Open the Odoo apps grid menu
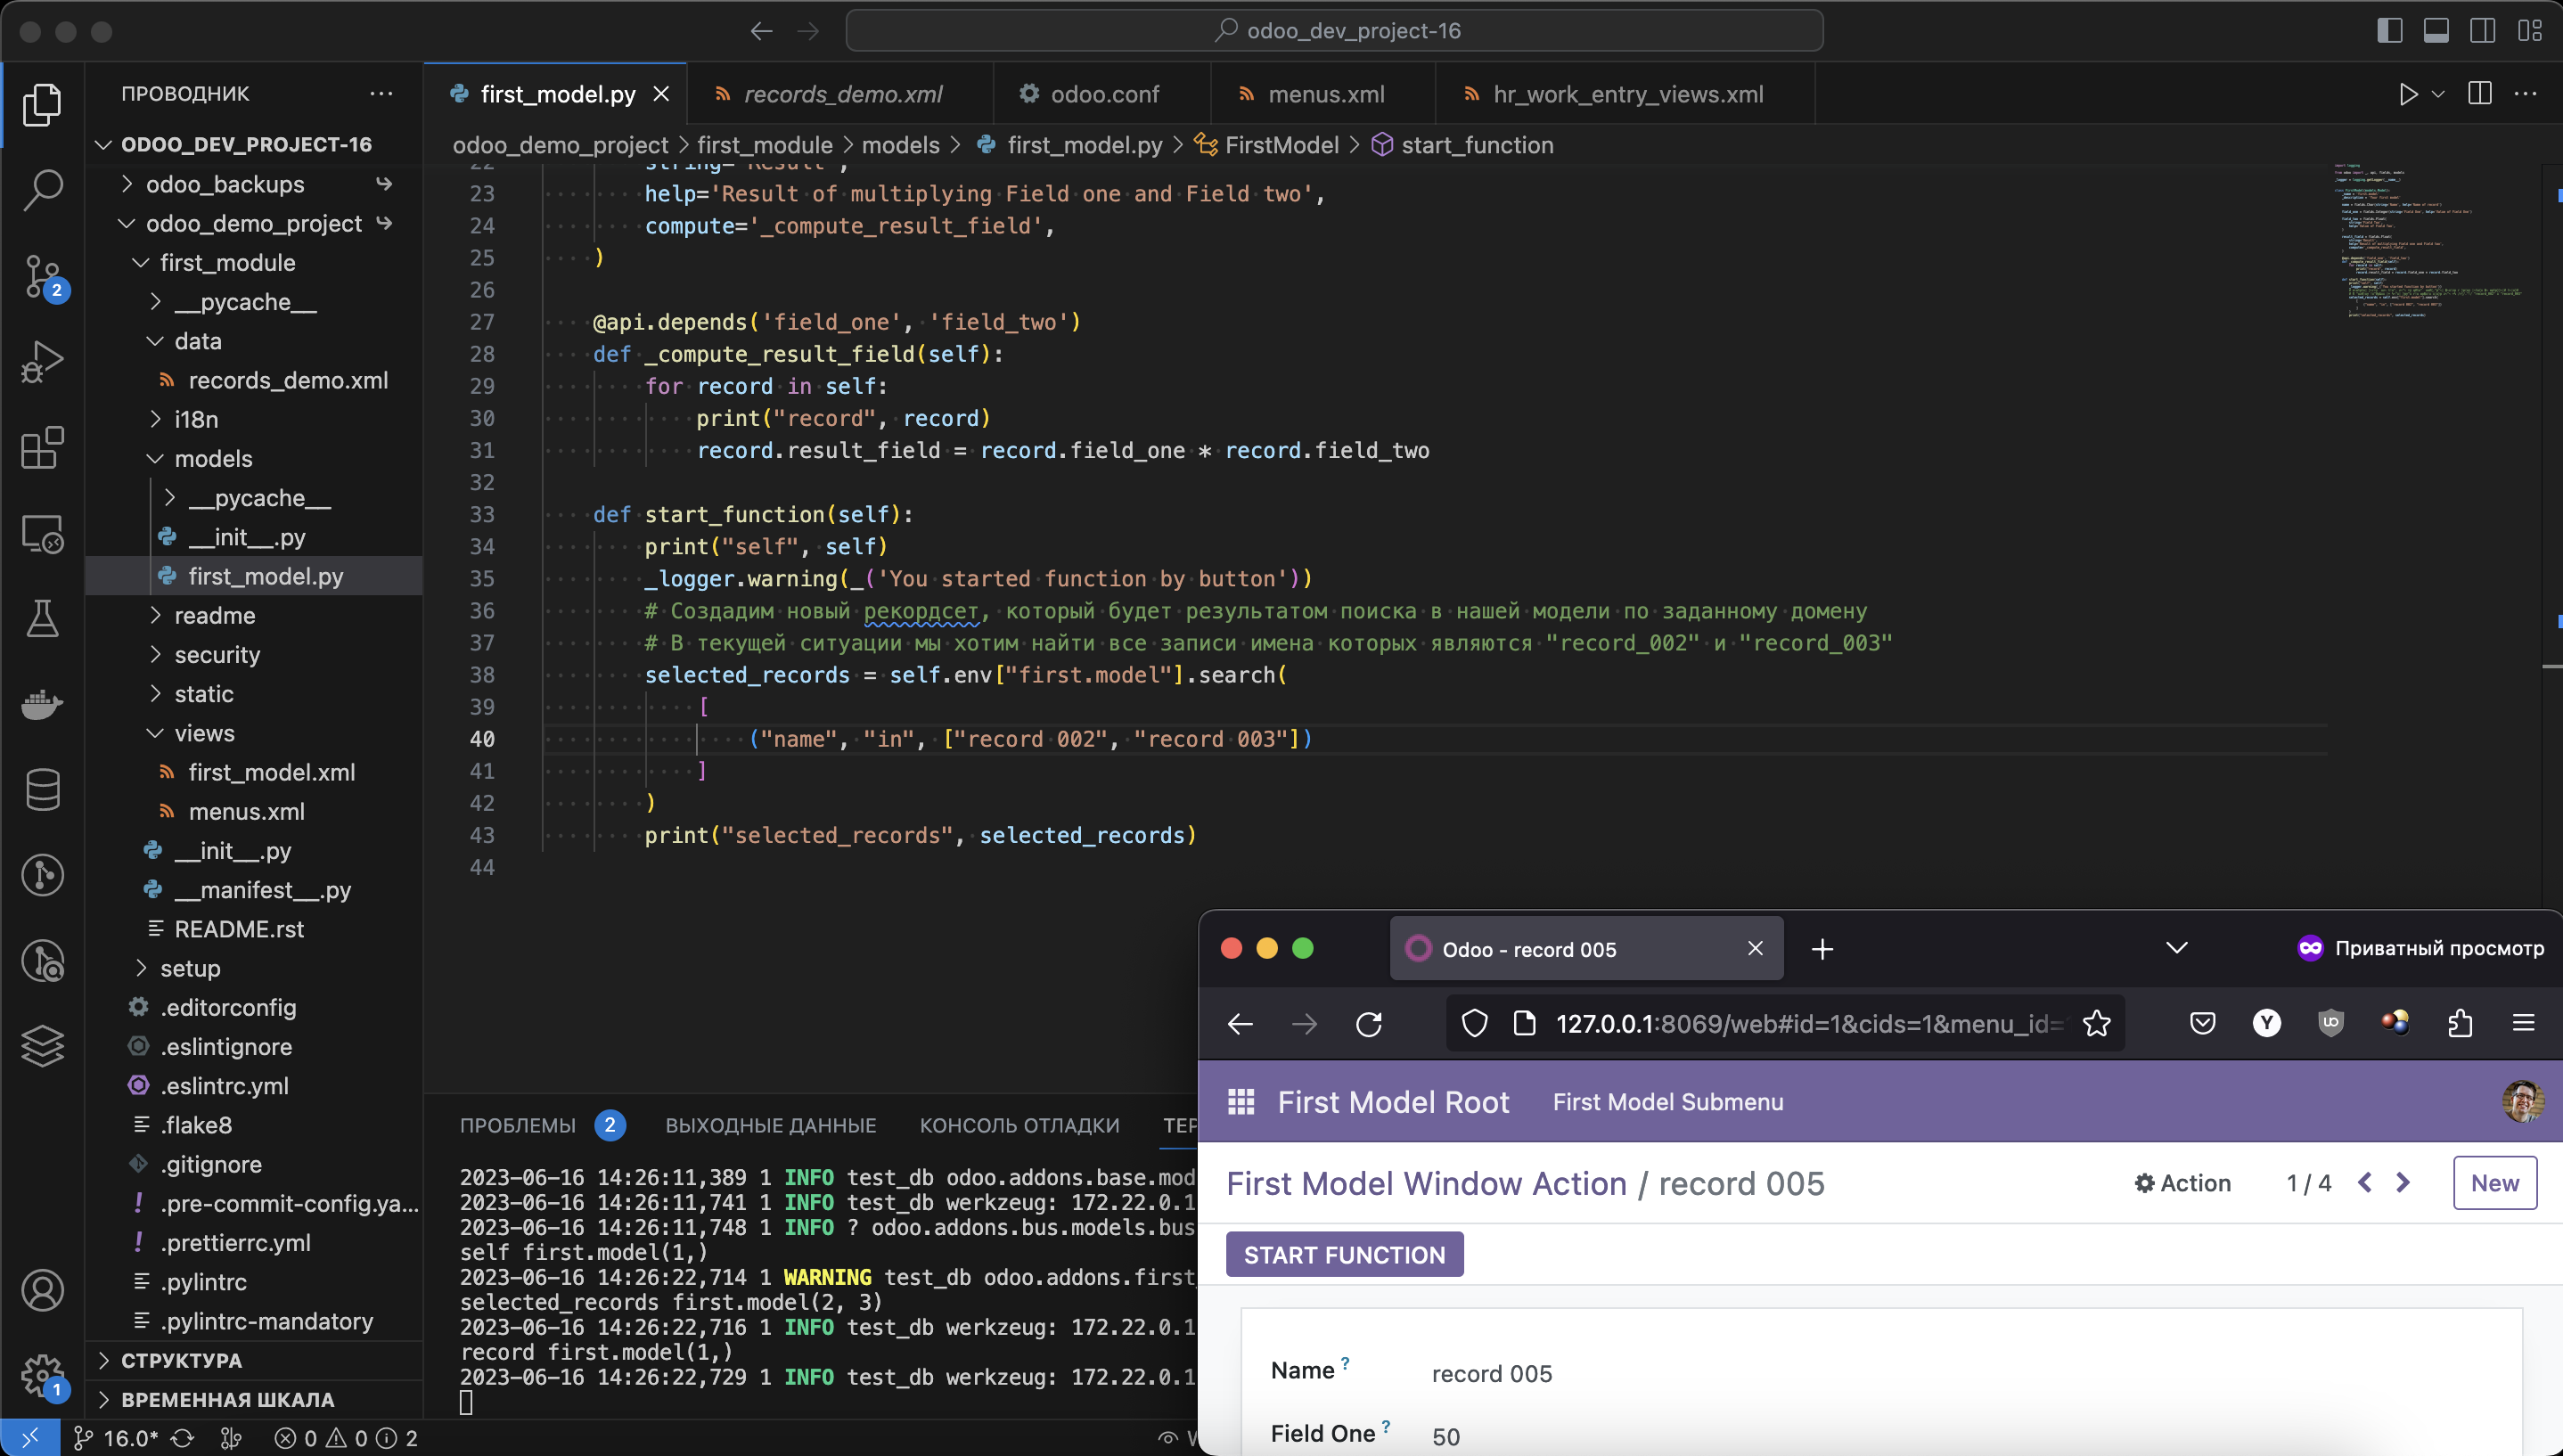The height and width of the screenshot is (1456, 2563). 1241,1101
